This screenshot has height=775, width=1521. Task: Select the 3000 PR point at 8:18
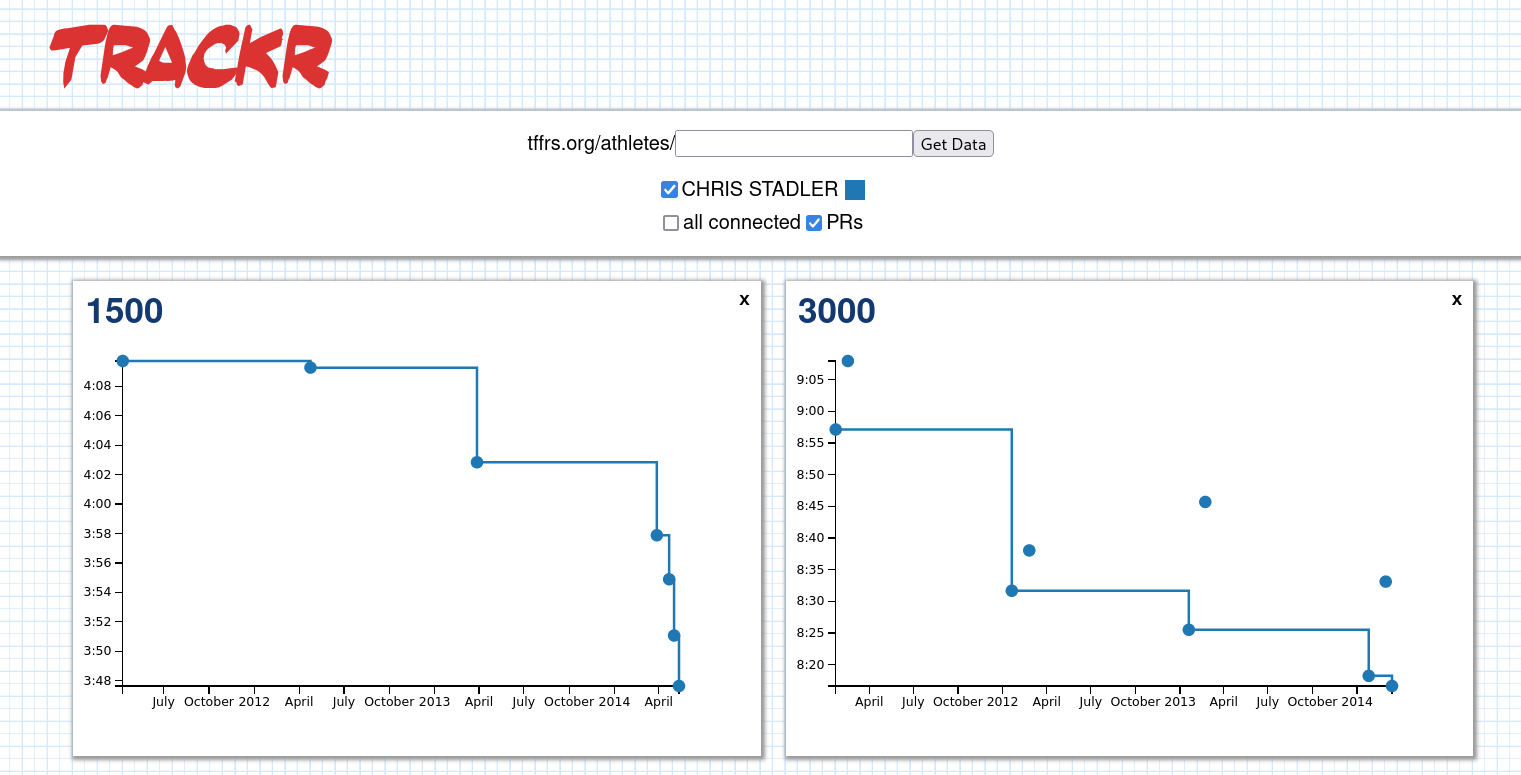pyautogui.click(x=1369, y=676)
